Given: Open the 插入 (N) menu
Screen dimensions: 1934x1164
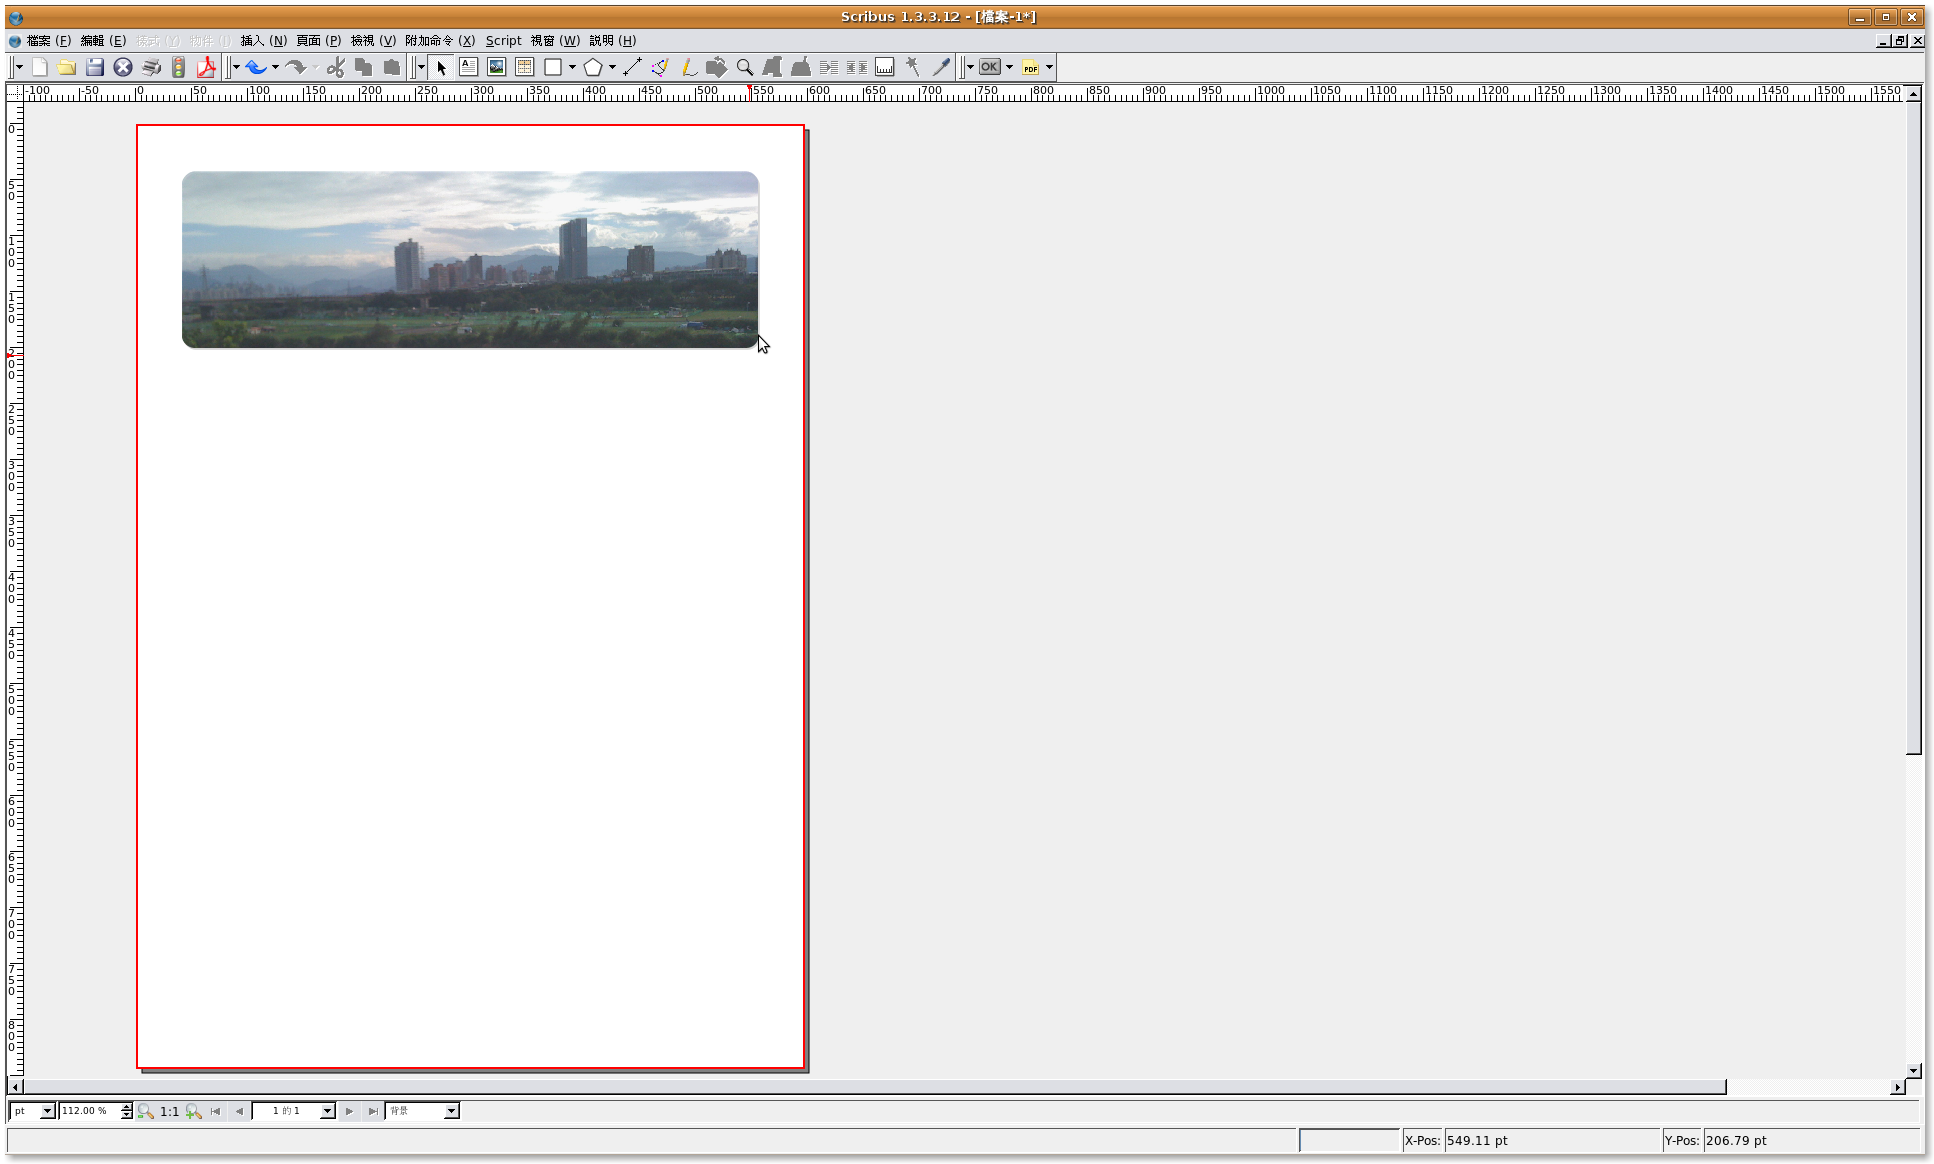Looking at the screenshot, I should coord(263,41).
